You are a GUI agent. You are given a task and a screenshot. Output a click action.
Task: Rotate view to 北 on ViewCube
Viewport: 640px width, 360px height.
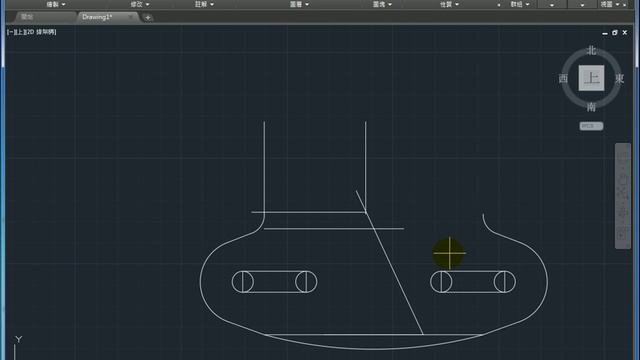pyautogui.click(x=591, y=51)
